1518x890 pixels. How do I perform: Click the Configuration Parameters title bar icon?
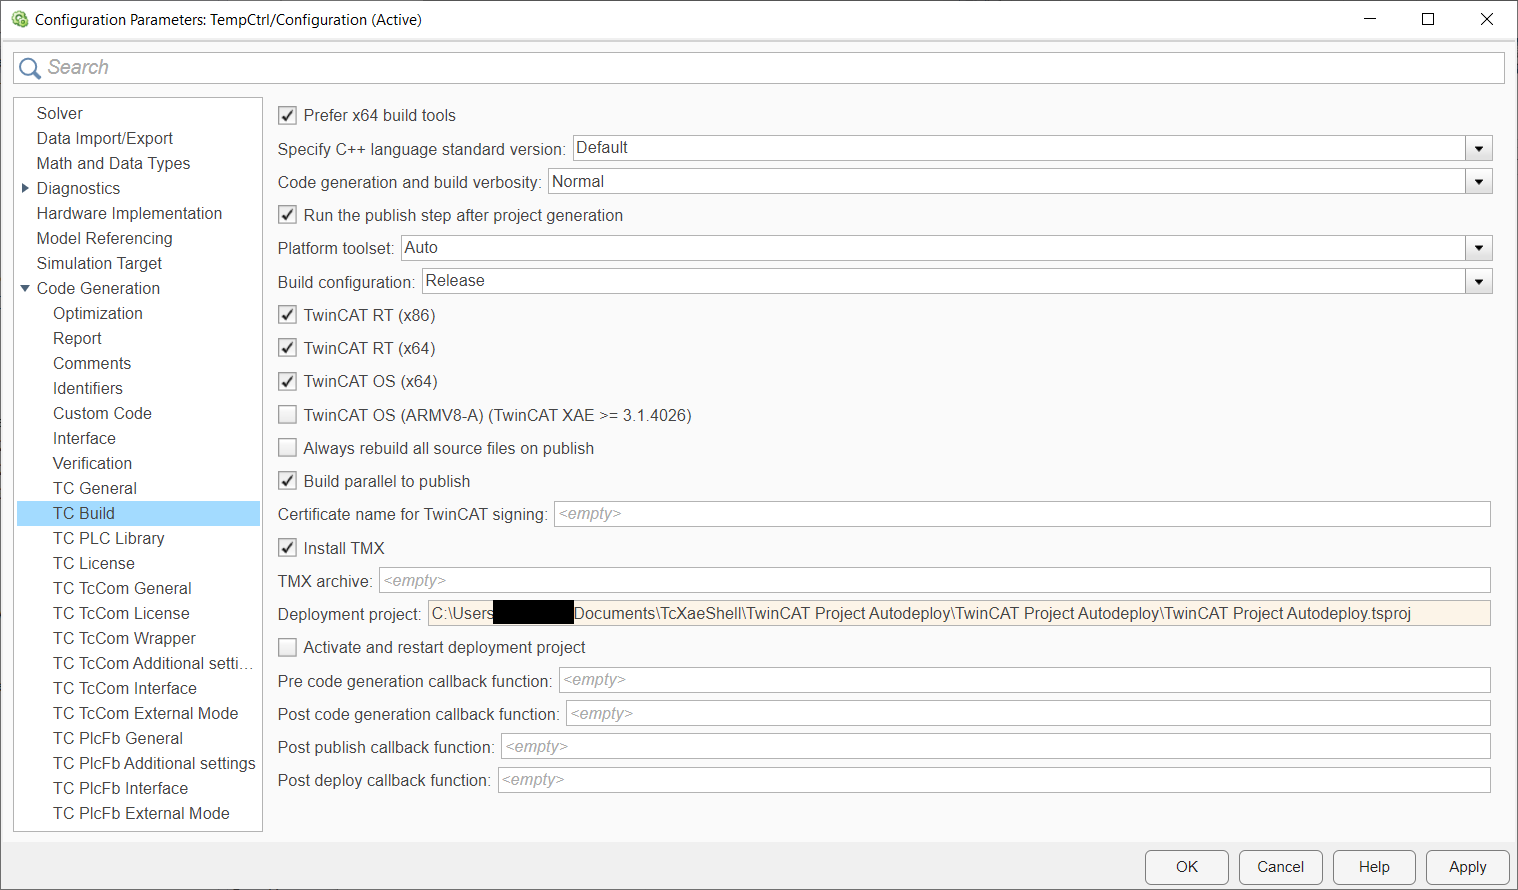[20, 19]
